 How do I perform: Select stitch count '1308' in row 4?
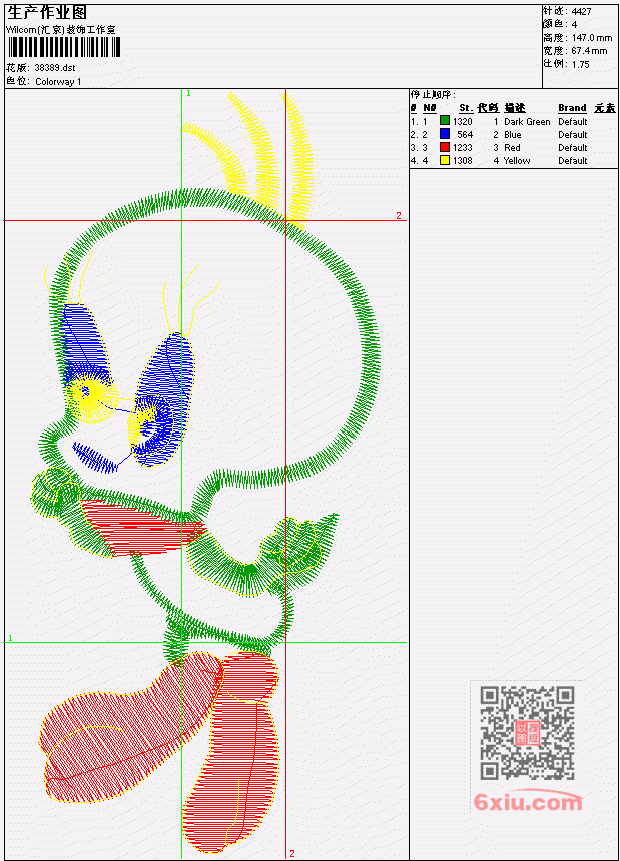pyautogui.click(x=462, y=161)
